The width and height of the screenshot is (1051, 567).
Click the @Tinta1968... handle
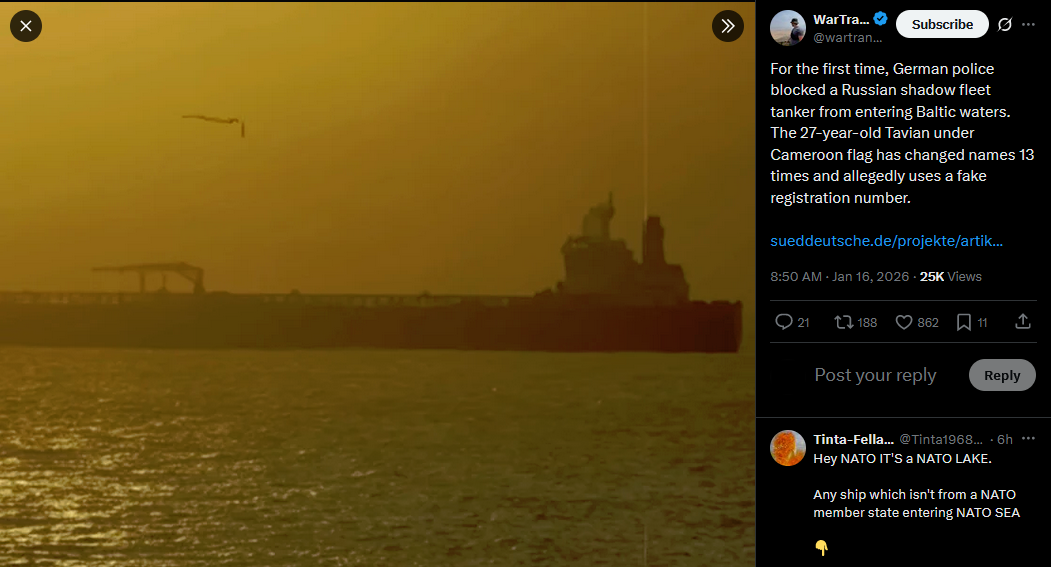(x=940, y=440)
